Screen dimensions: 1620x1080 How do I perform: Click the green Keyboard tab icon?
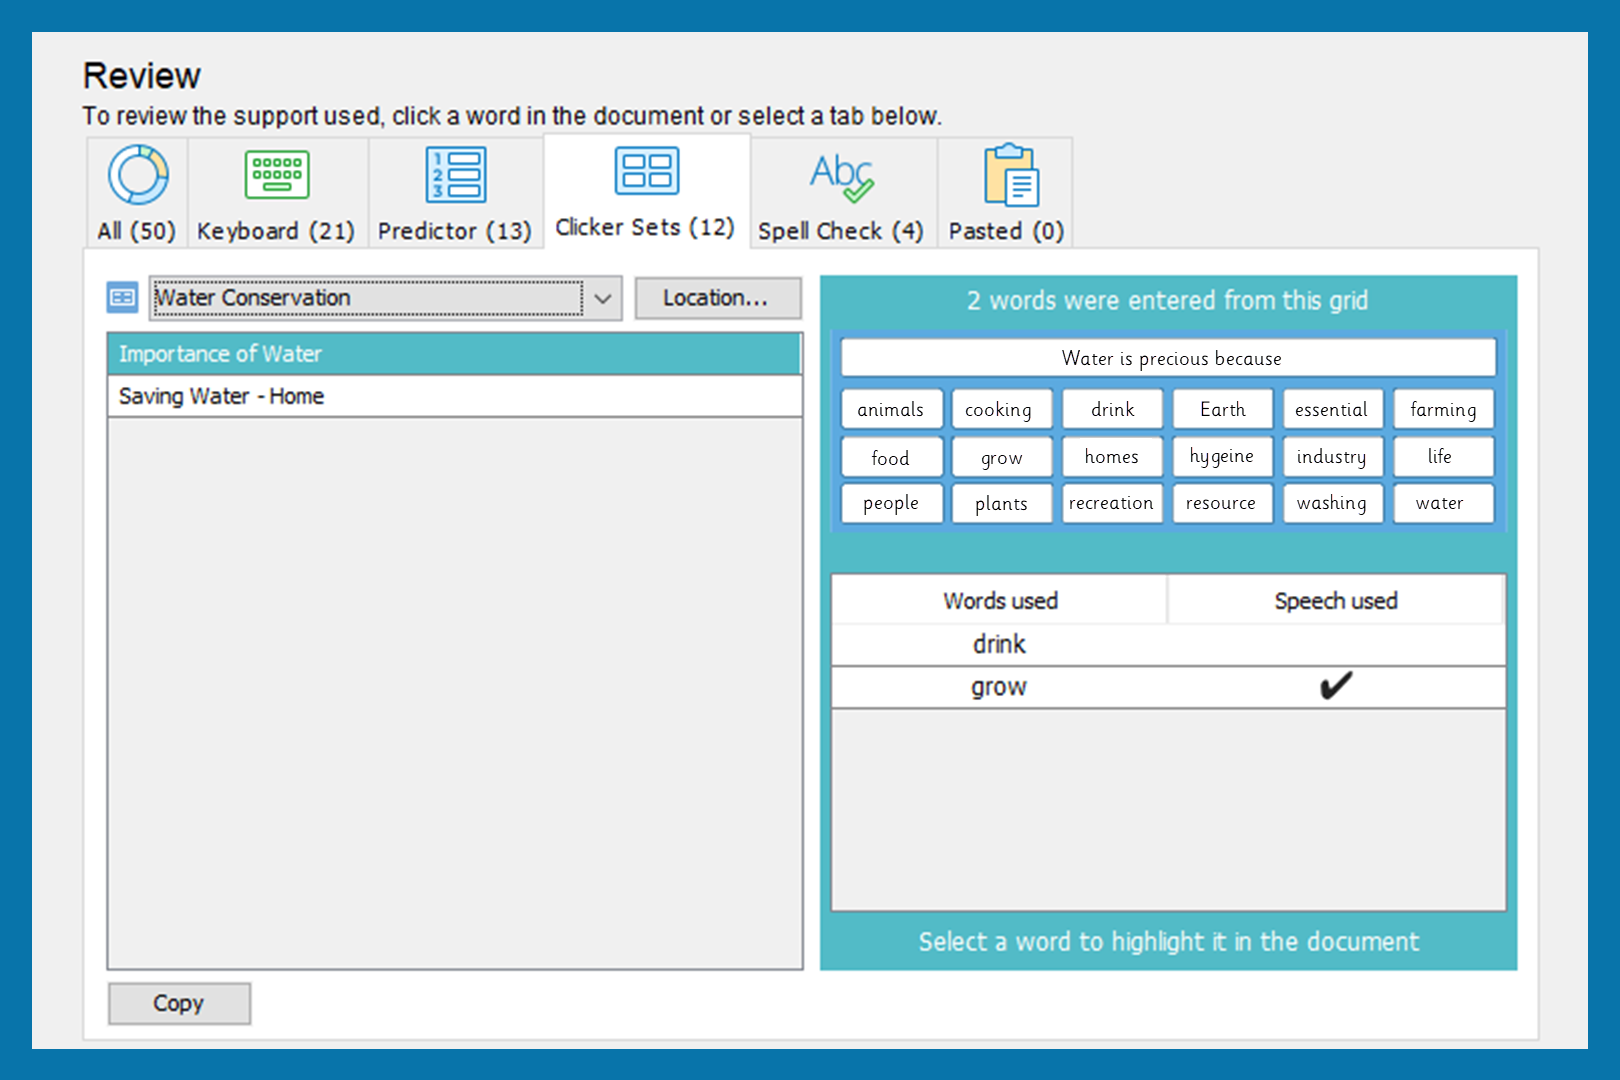[276, 175]
